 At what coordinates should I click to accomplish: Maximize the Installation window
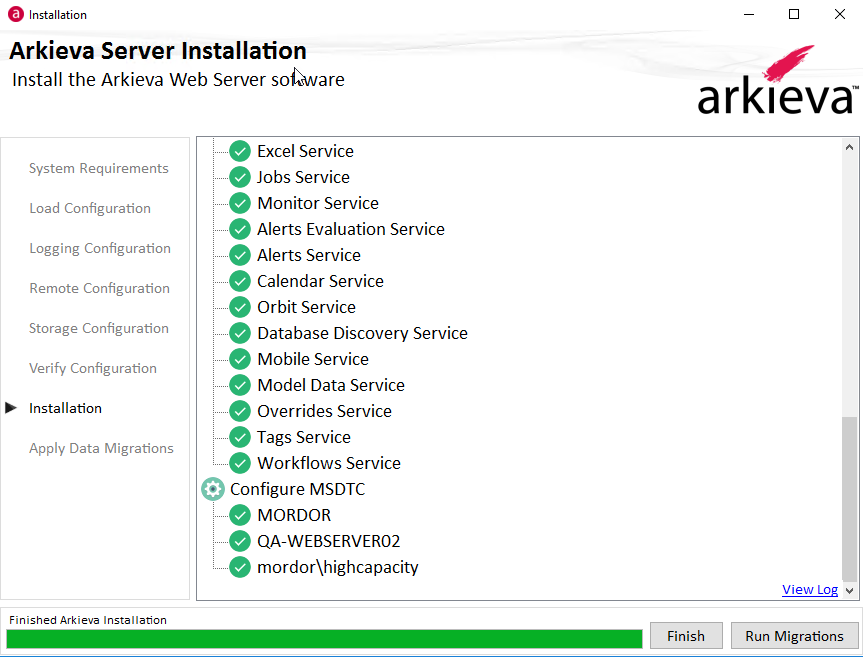(794, 14)
